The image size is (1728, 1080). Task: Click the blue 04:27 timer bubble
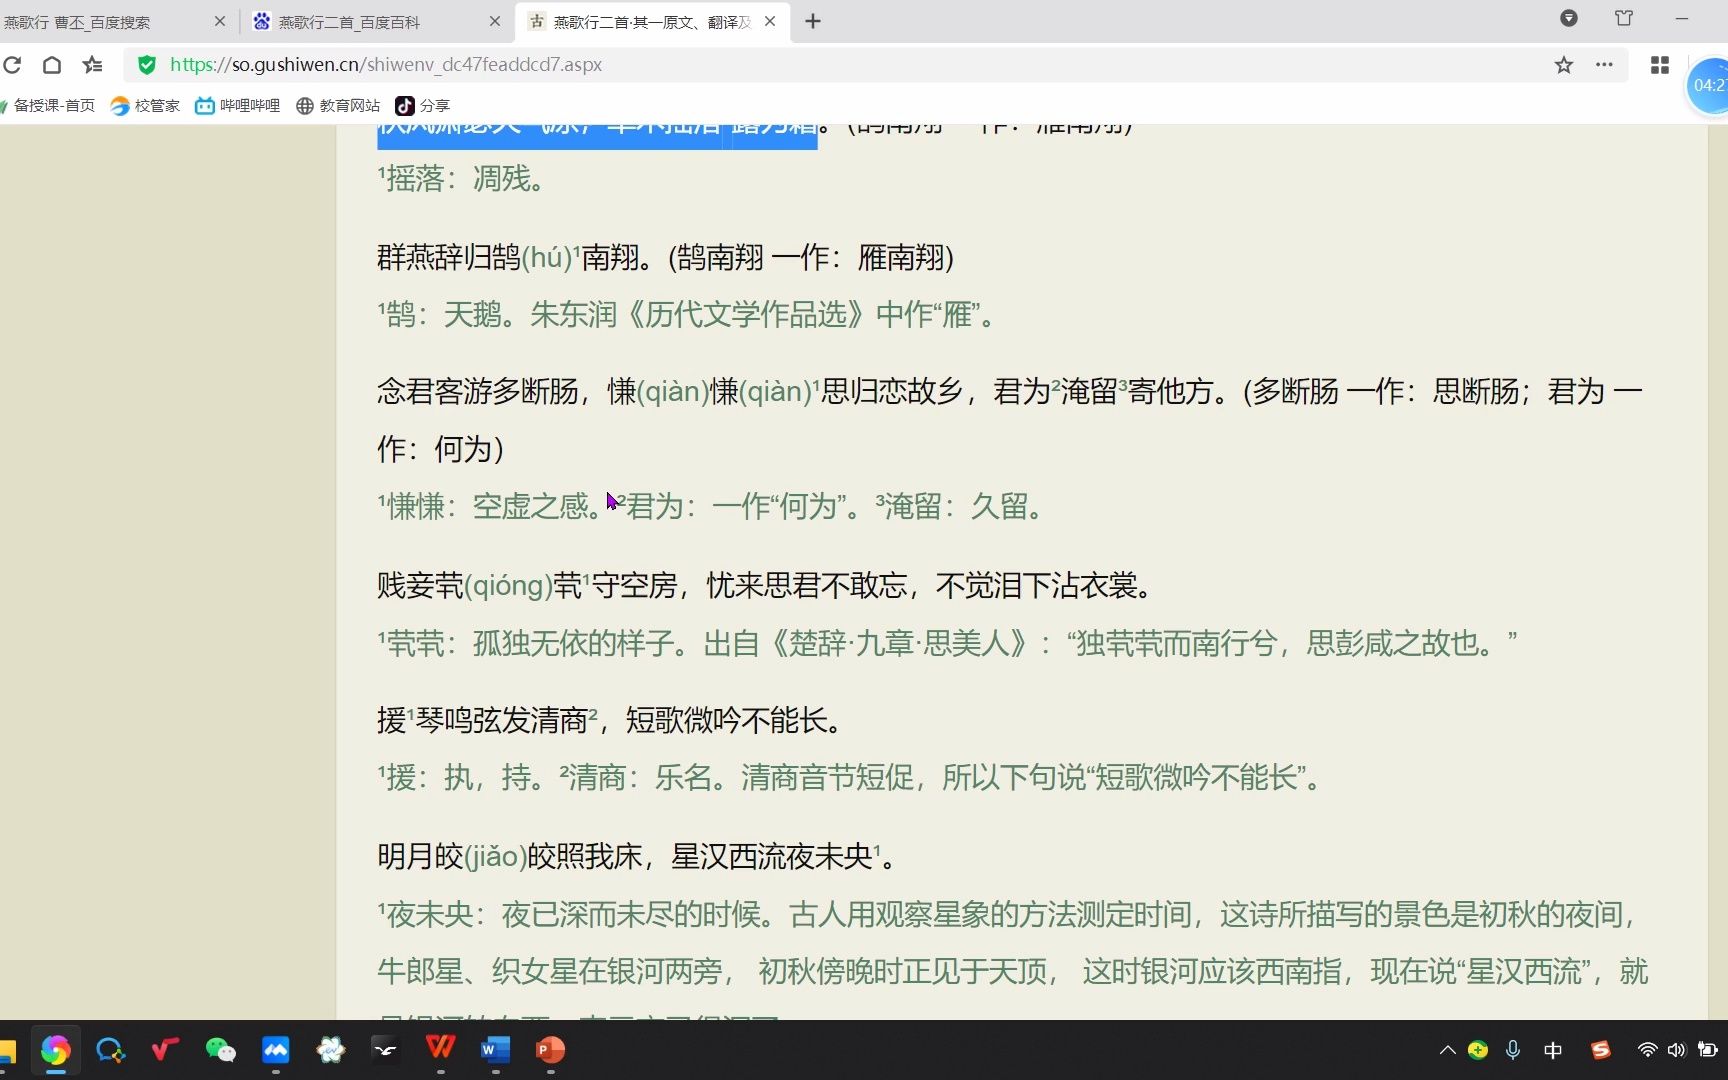coord(1708,86)
